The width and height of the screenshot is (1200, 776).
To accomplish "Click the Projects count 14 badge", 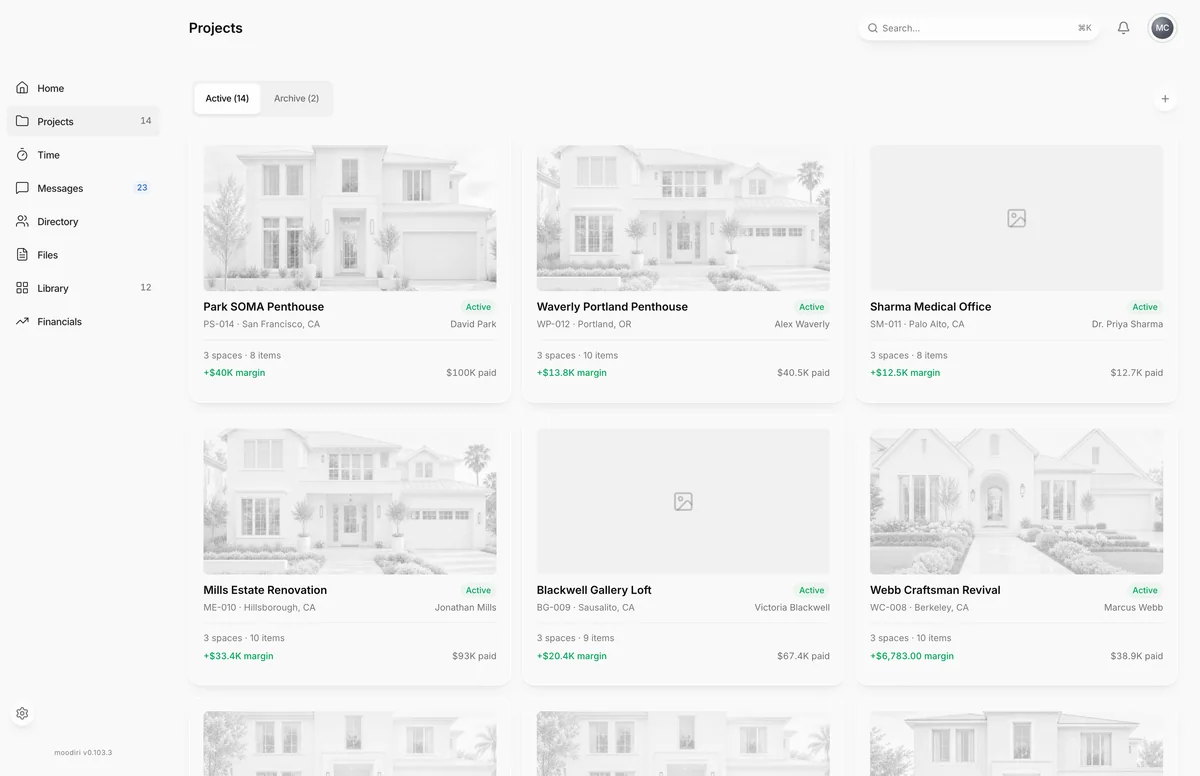I will pos(146,121).
